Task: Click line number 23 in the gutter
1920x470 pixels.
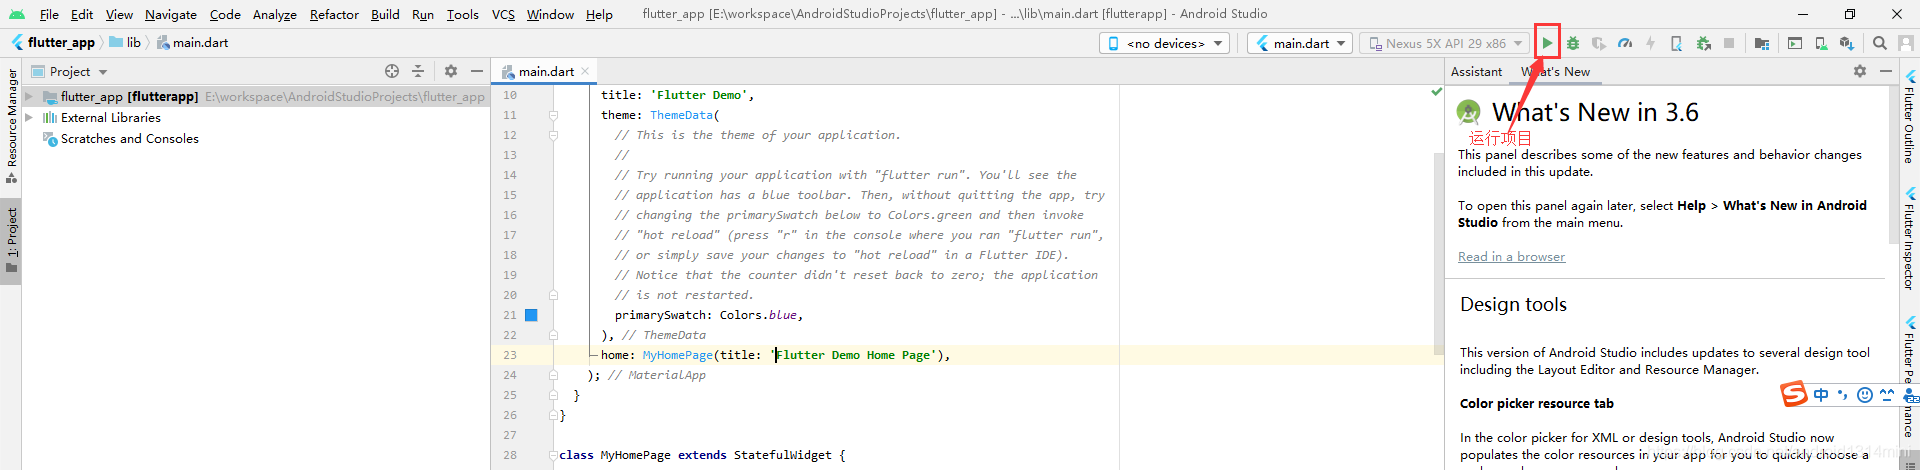Action: tap(510, 355)
